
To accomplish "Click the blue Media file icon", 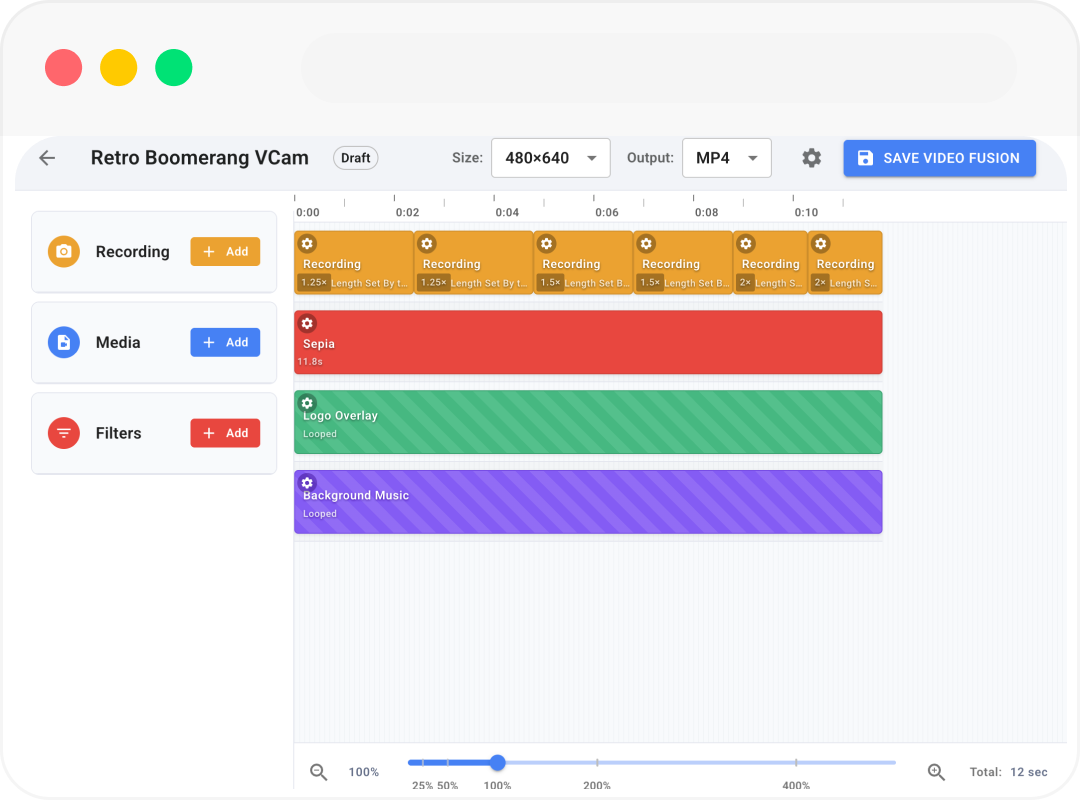I will click(64, 343).
